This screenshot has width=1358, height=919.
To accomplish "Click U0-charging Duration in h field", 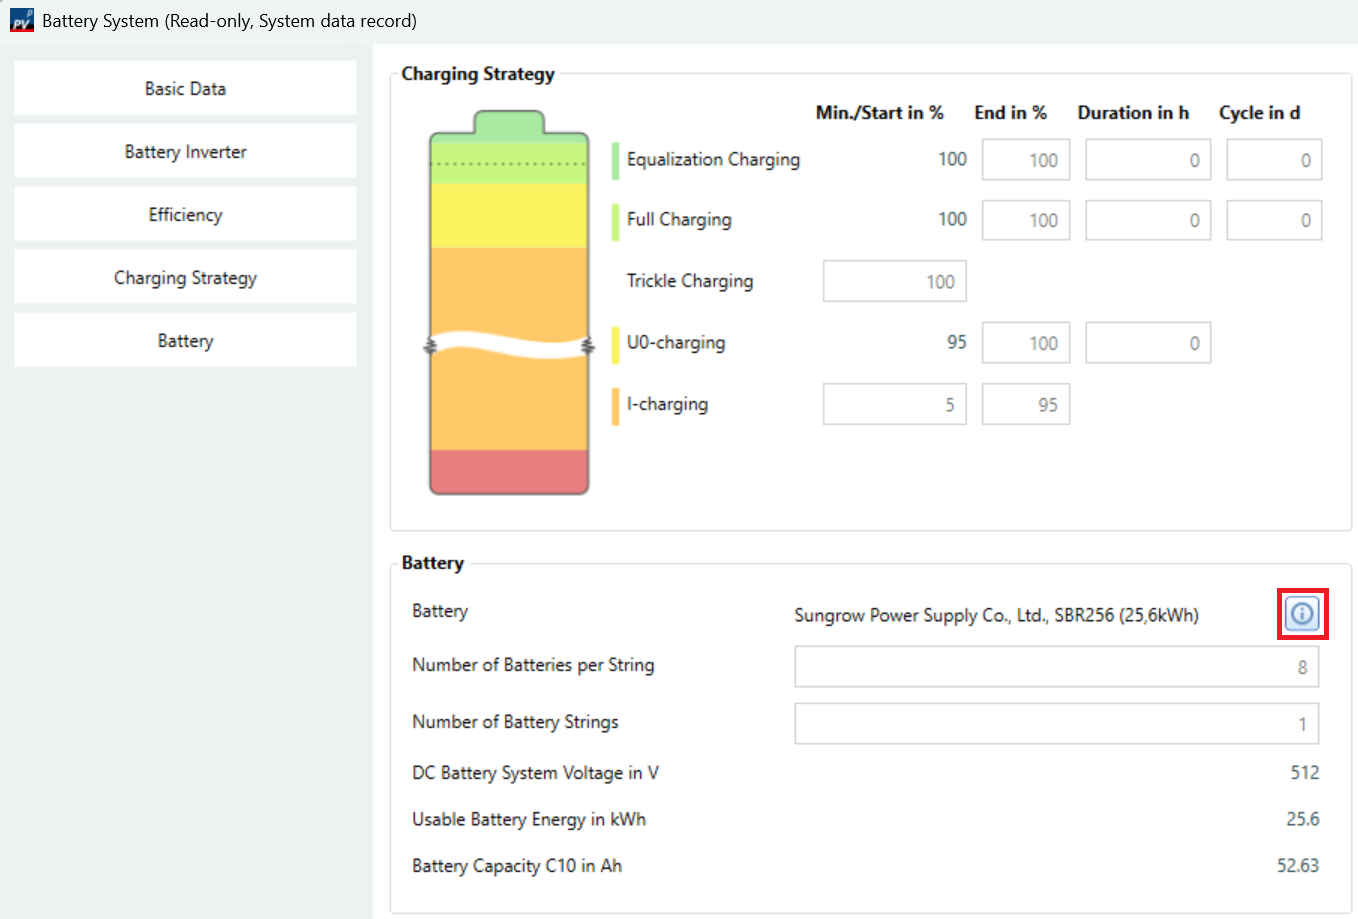I will pos(1147,343).
